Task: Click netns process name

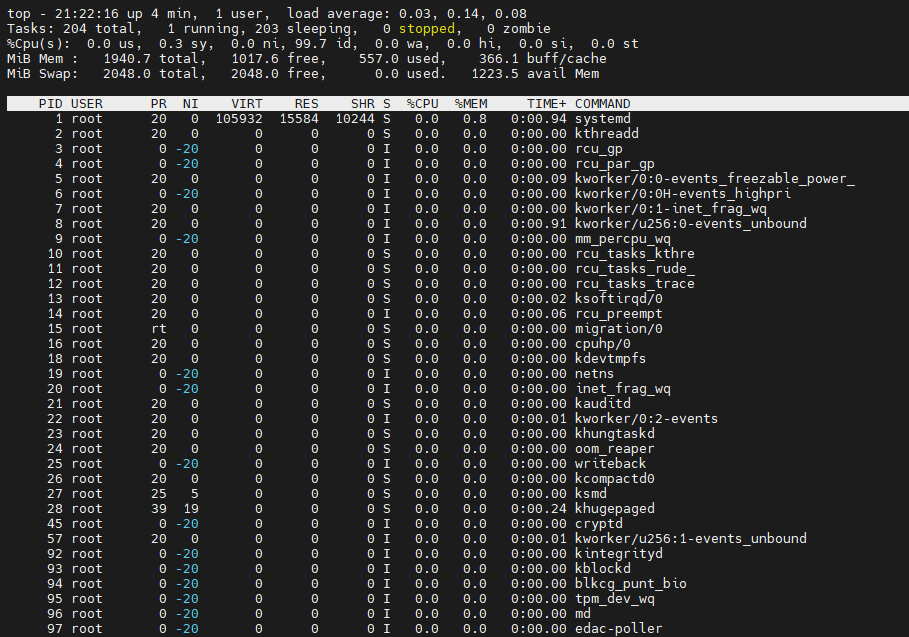Action: (x=594, y=374)
